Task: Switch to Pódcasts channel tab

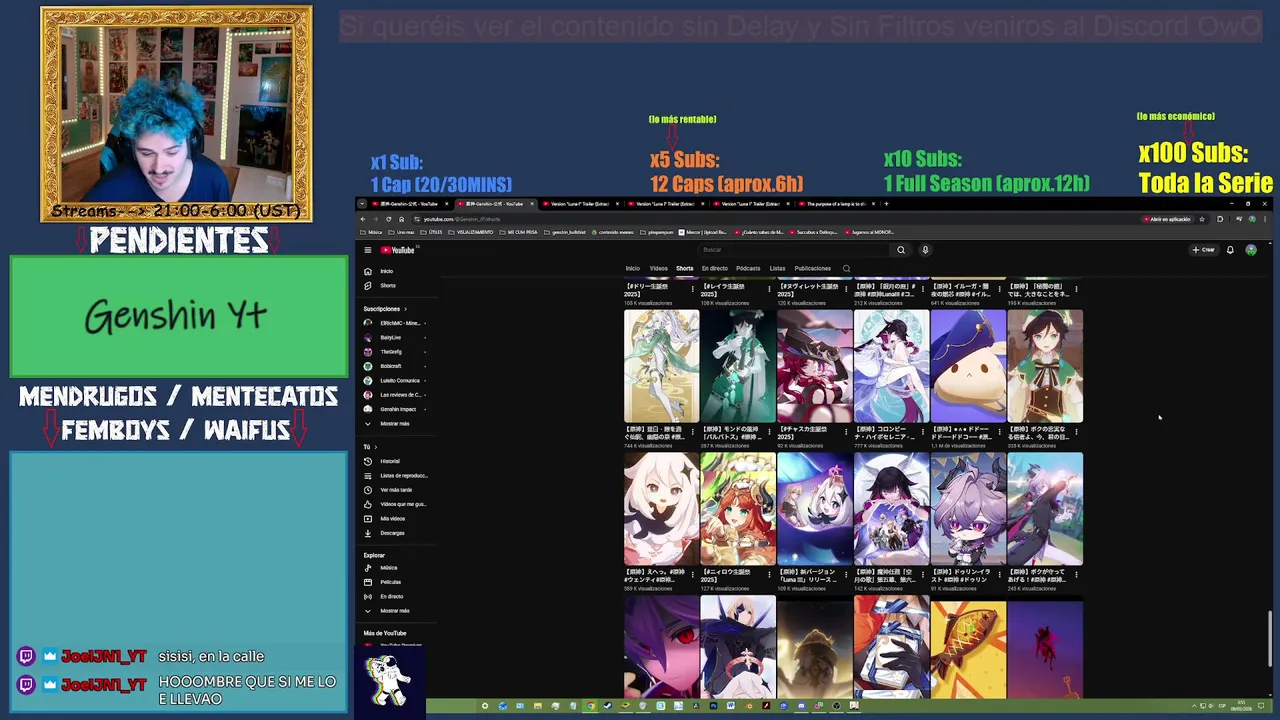Action: 748,268
